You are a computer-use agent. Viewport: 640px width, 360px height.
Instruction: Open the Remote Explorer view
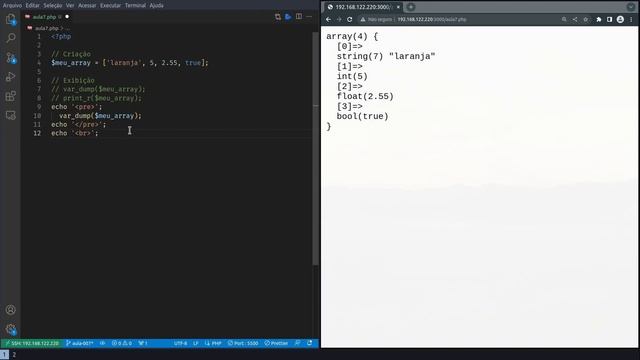coord(11,115)
